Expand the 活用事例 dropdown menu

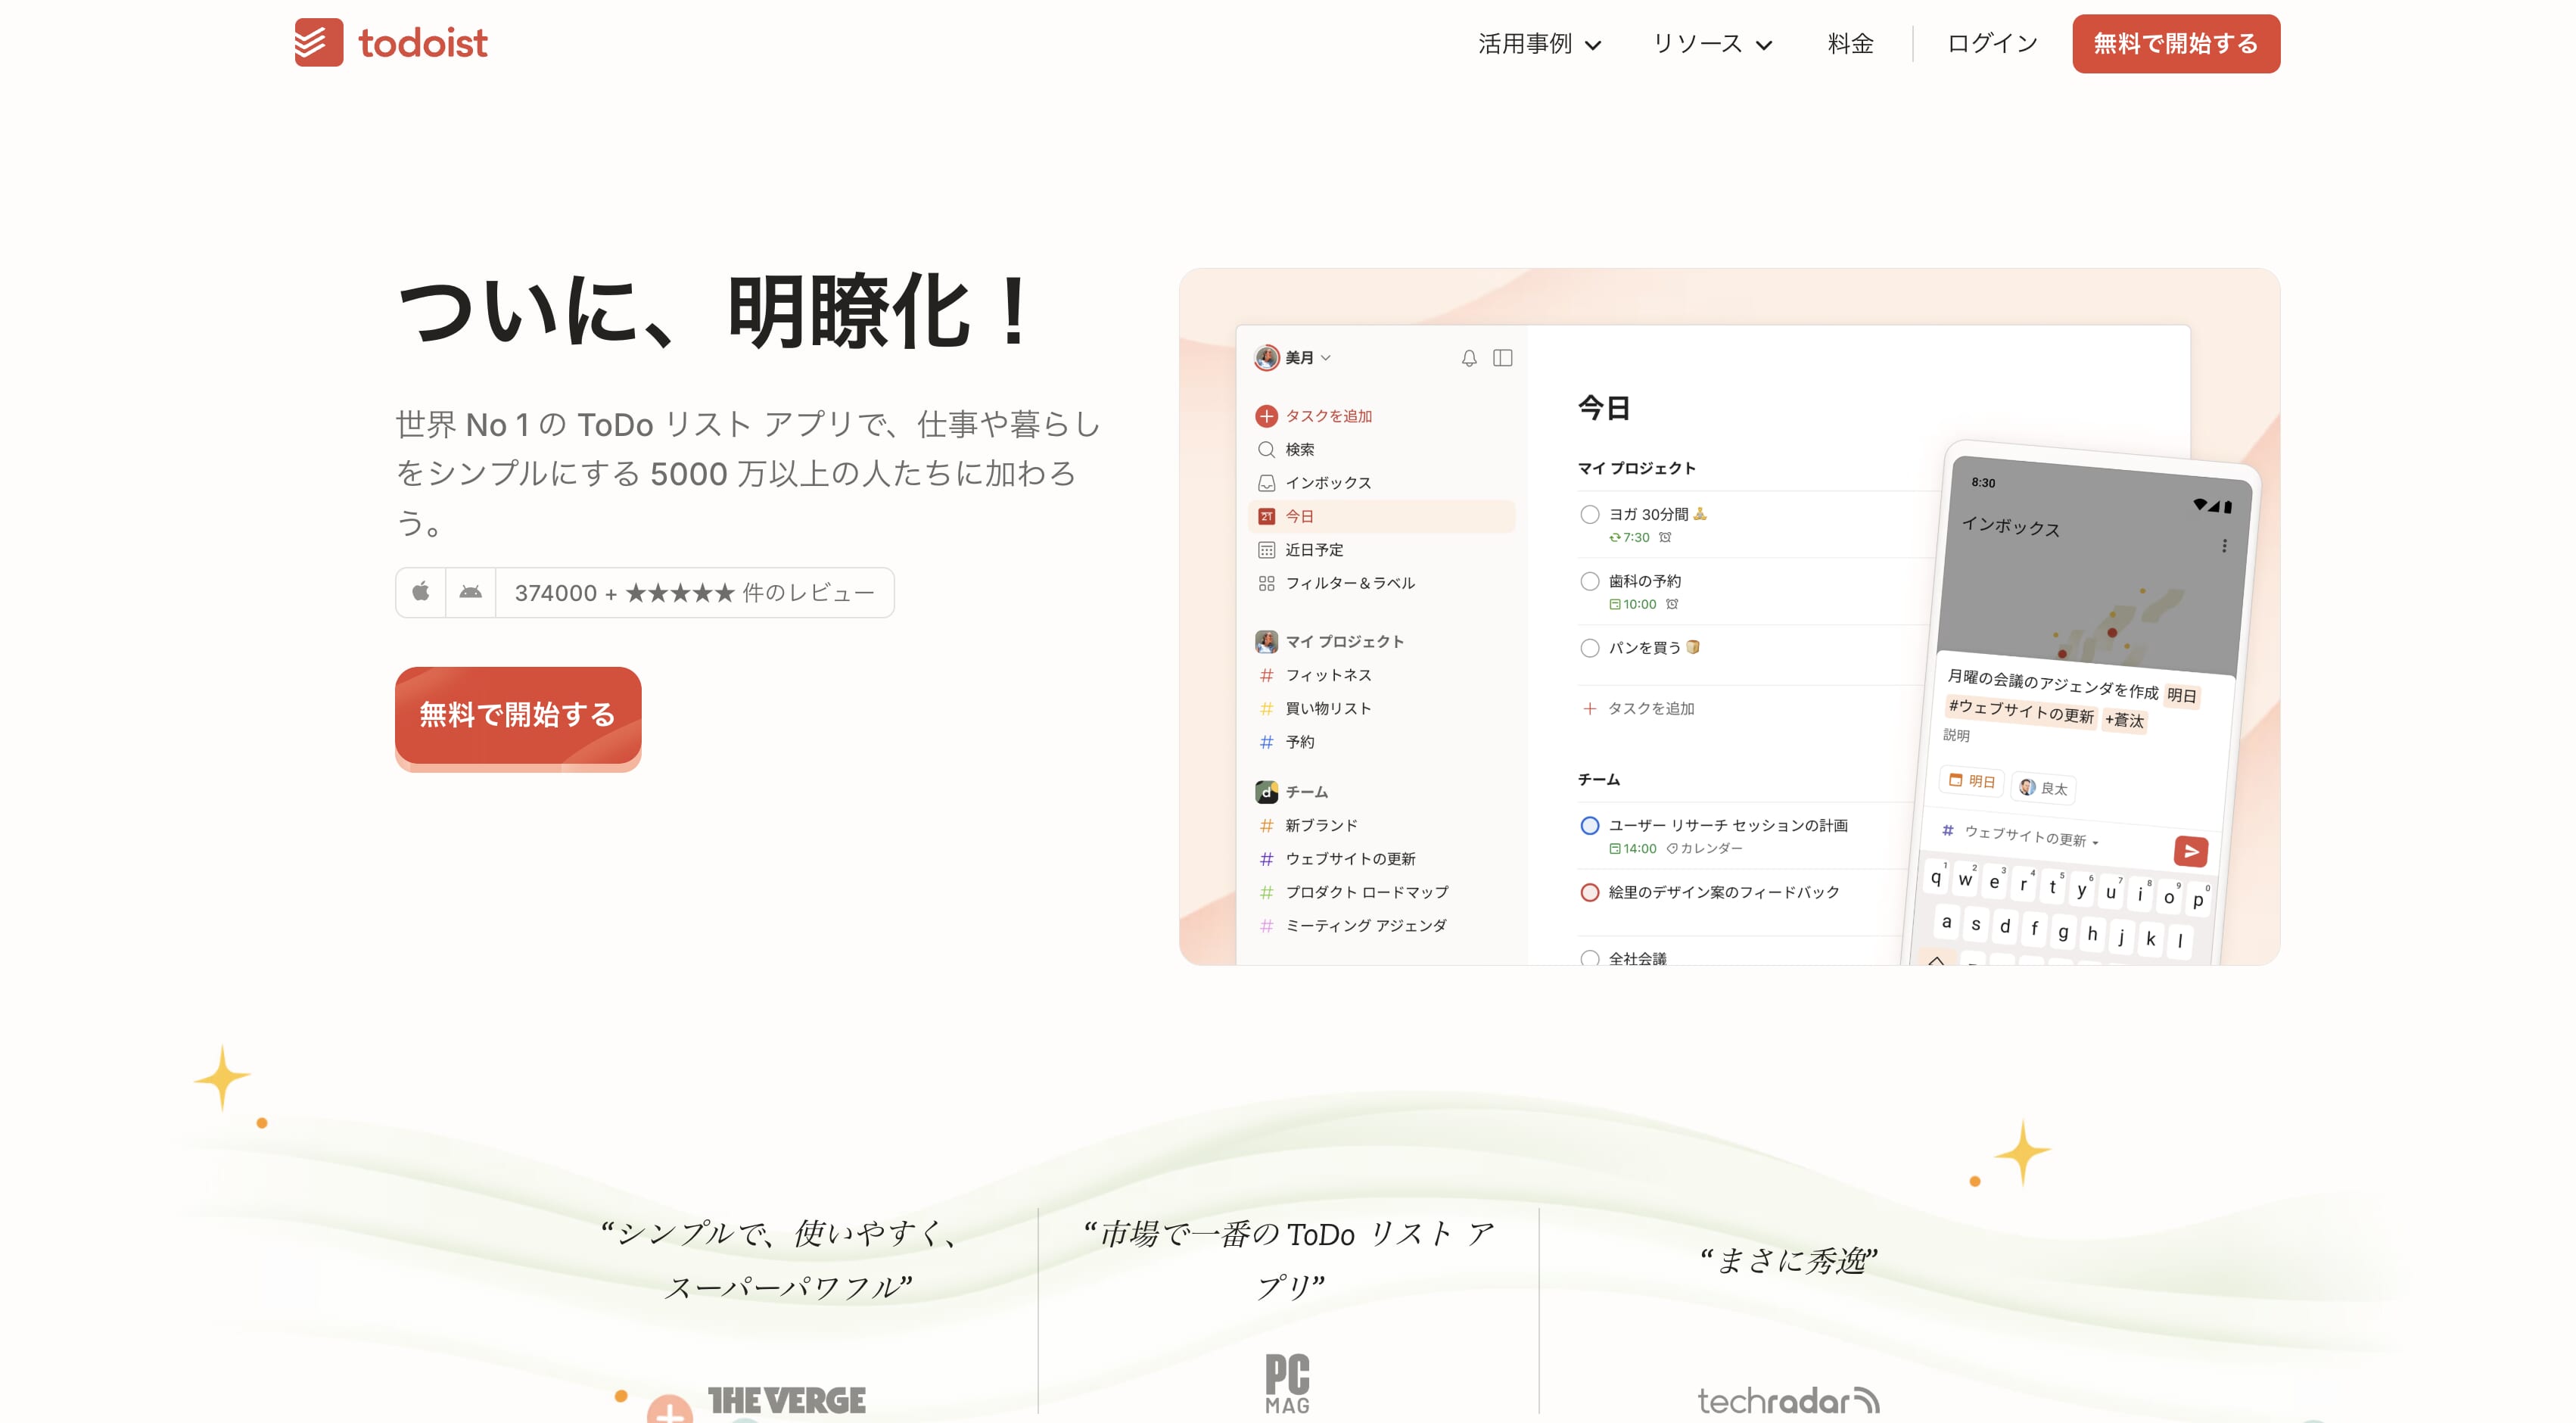point(1540,44)
